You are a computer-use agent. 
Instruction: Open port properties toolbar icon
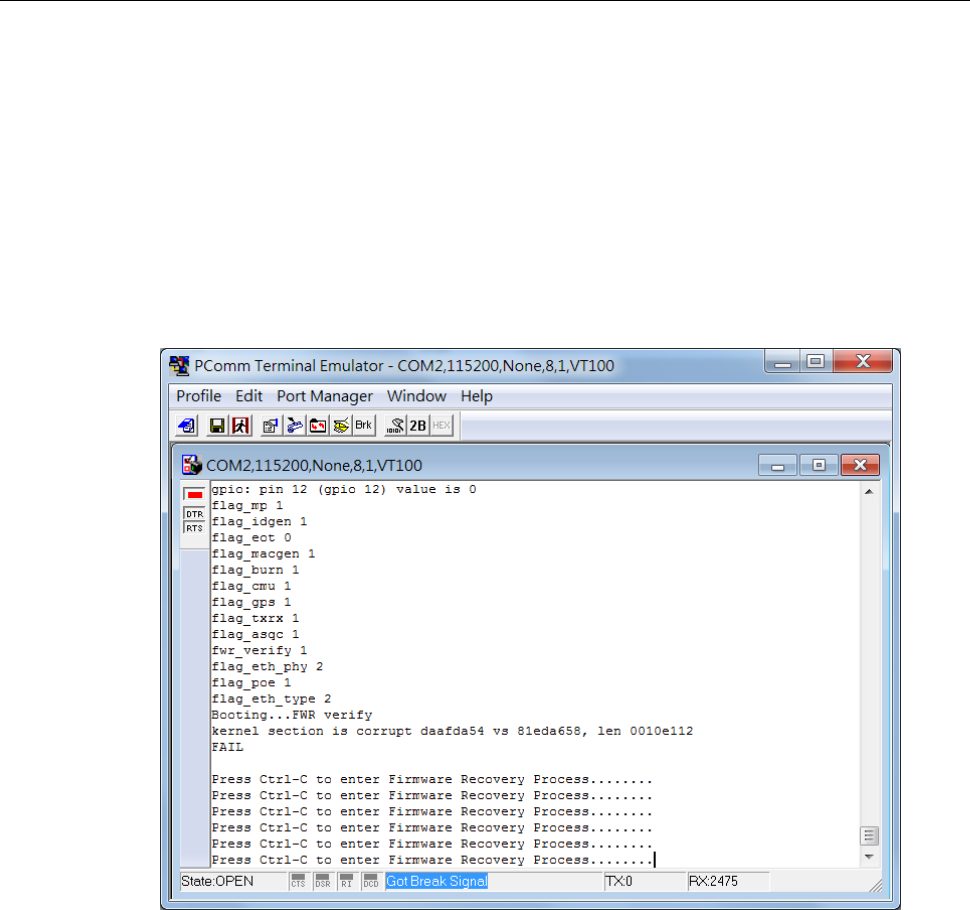point(270,426)
